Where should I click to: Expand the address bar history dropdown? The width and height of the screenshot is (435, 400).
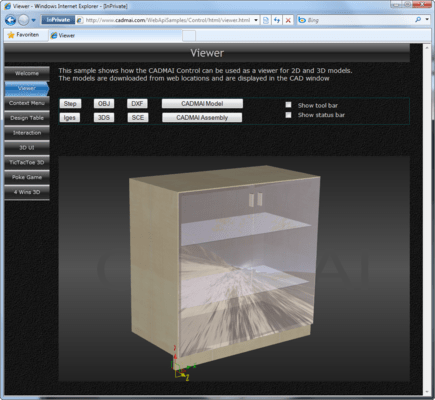[x=256, y=20]
